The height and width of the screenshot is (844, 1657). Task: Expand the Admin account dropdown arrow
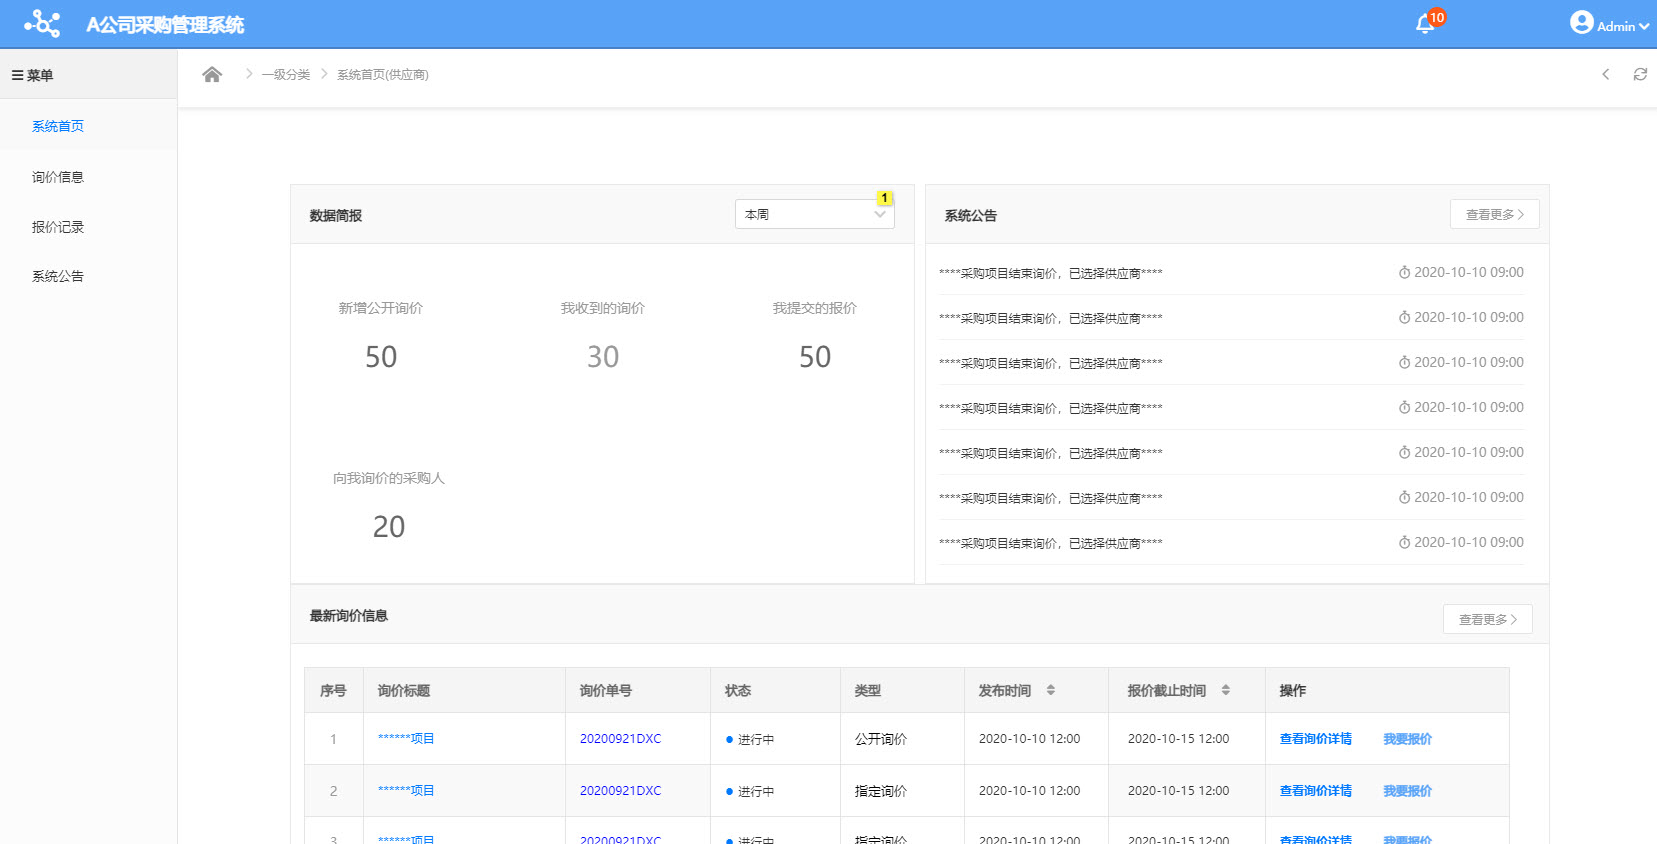click(x=1644, y=26)
